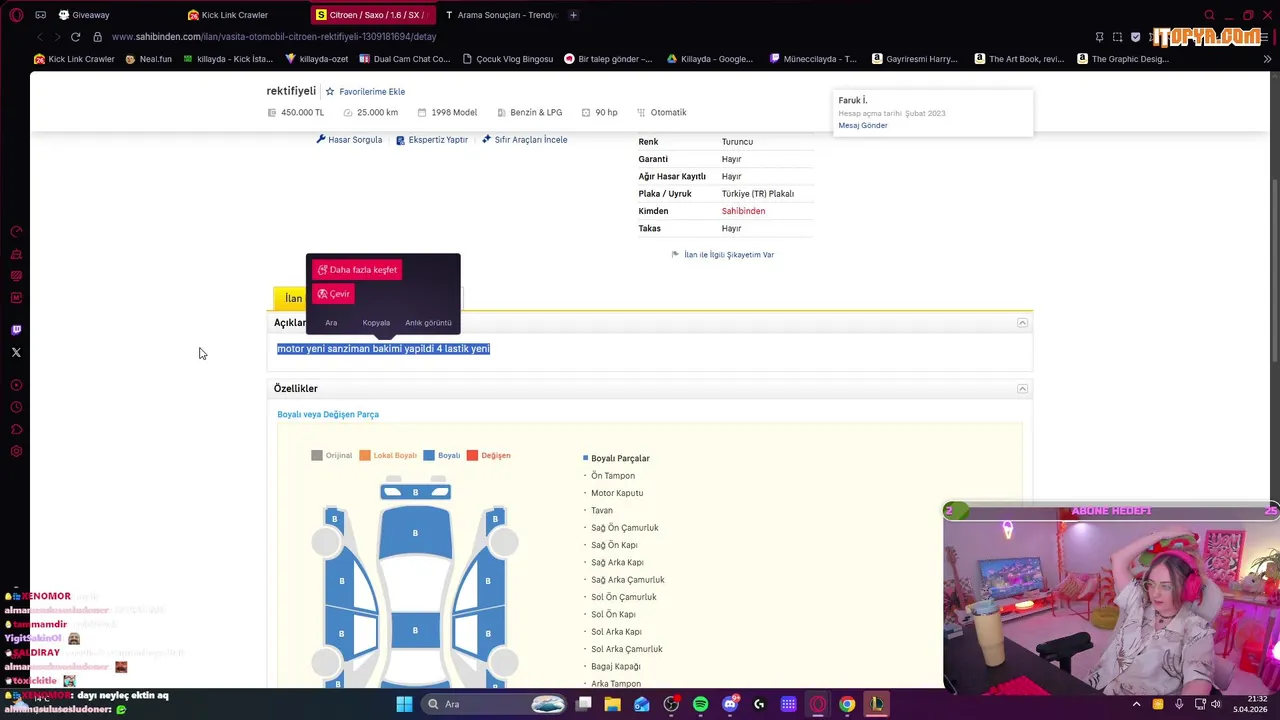Show hidden system tray icons arrow
This screenshot has width=1280, height=720.
point(1136,704)
